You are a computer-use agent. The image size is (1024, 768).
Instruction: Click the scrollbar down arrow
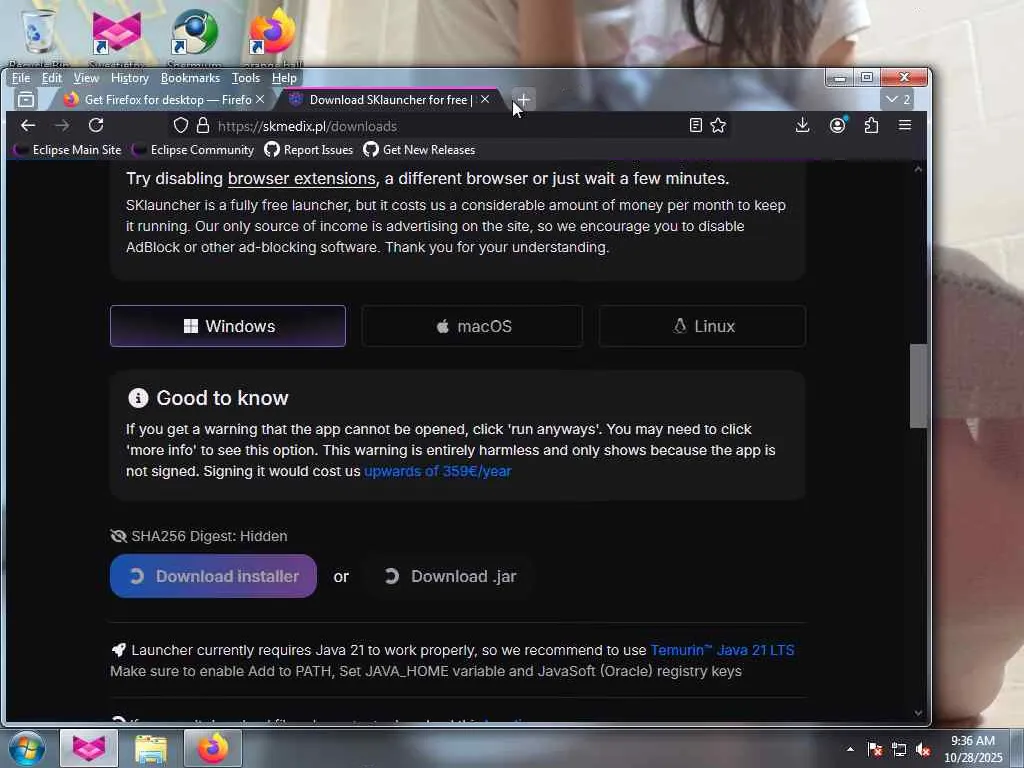coord(918,713)
